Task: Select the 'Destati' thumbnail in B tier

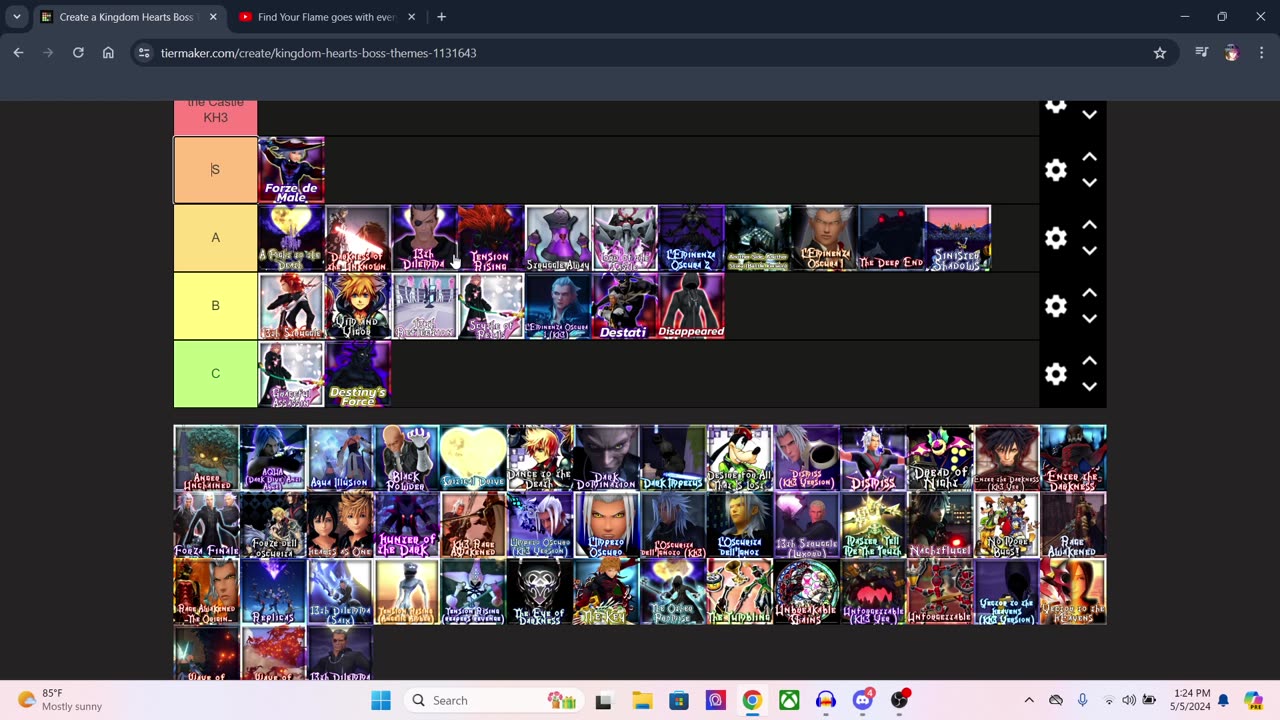Action: point(624,306)
